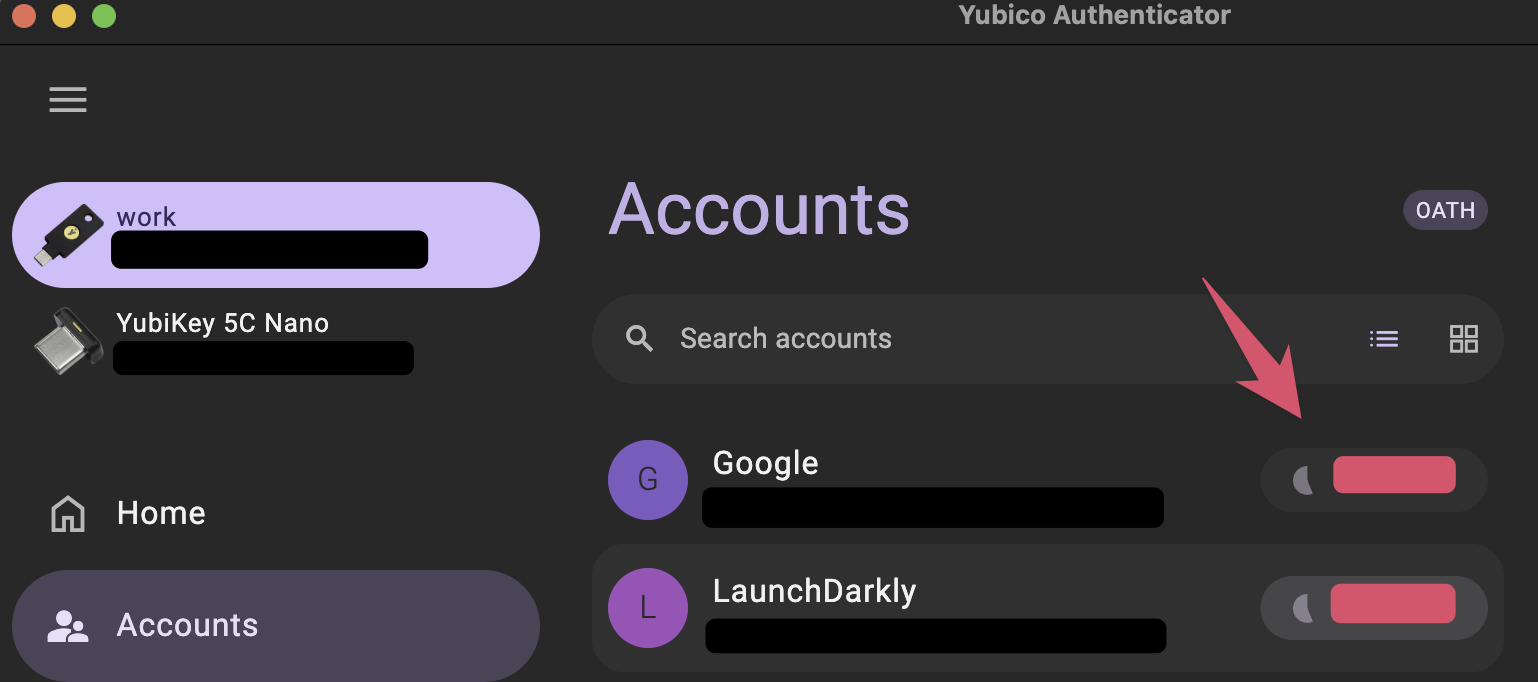Click the magnifier search icon
Viewport: 1538px width, 682px height.
tap(640, 339)
